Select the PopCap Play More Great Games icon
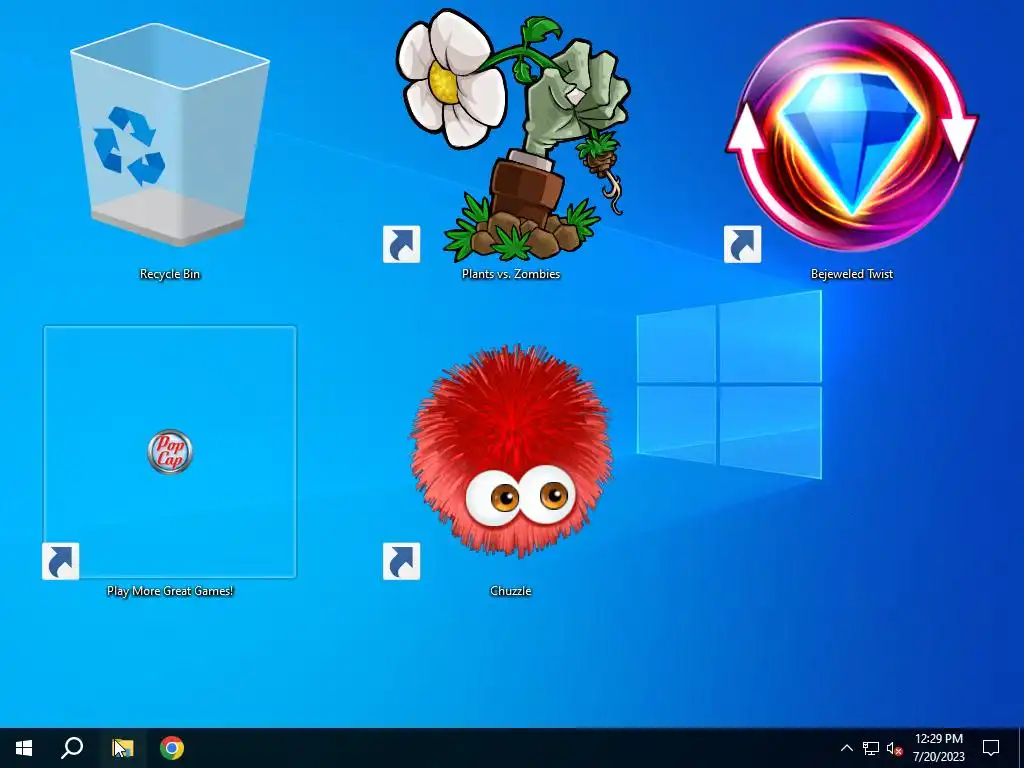Viewport: 1024px width, 768px height. pos(170,452)
